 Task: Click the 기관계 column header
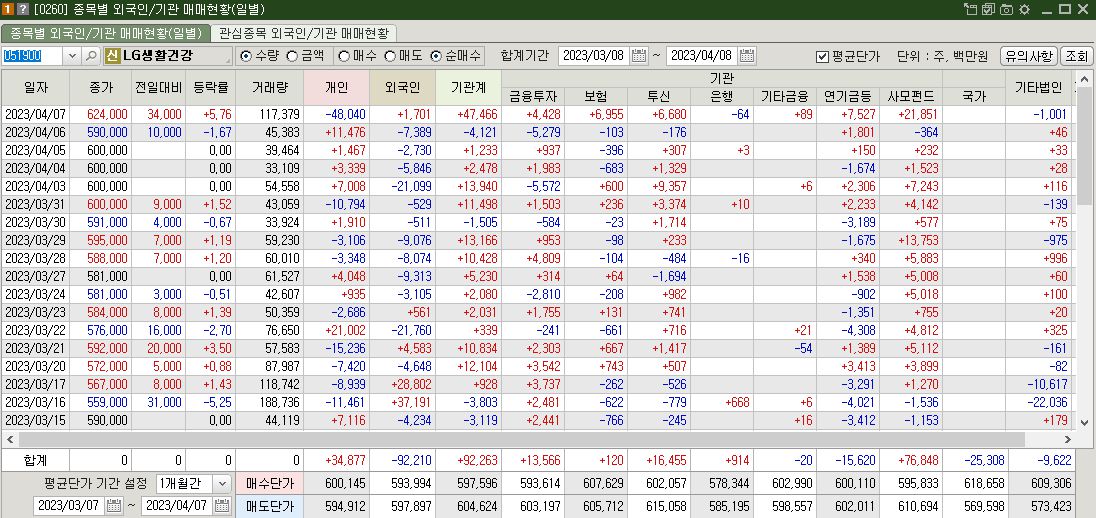468,87
